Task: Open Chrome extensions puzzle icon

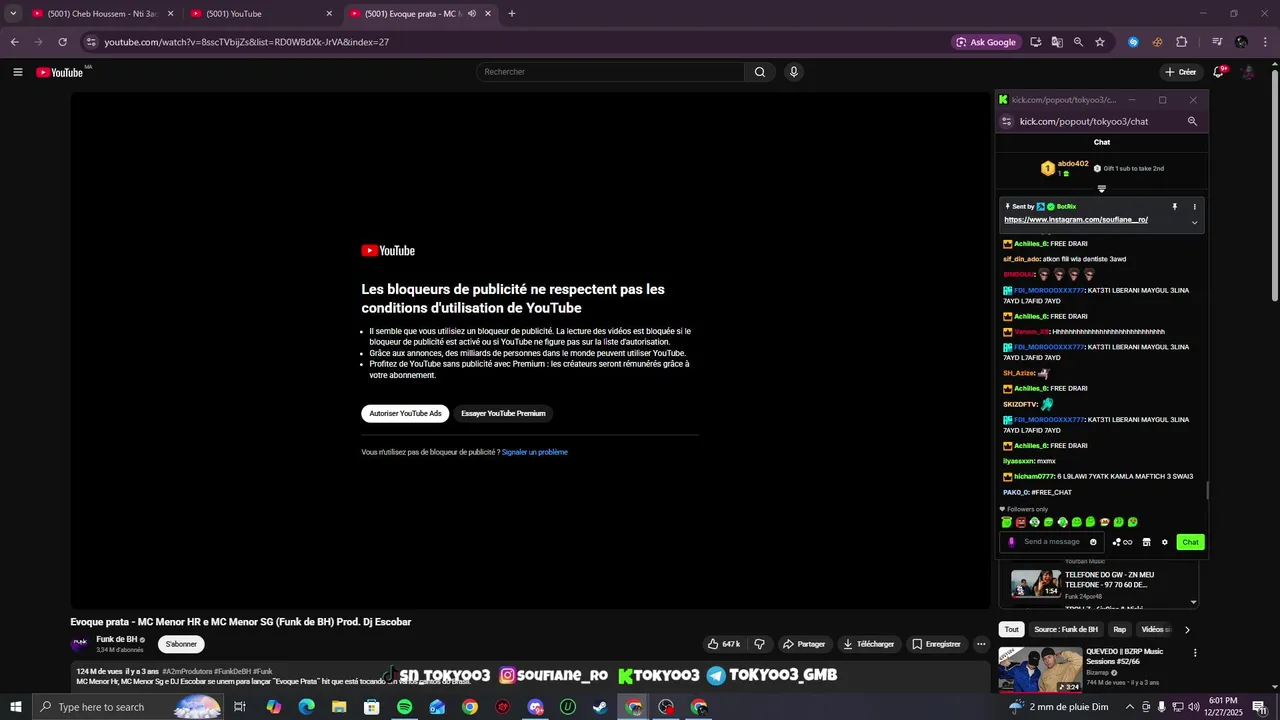Action: (1181, 42)
